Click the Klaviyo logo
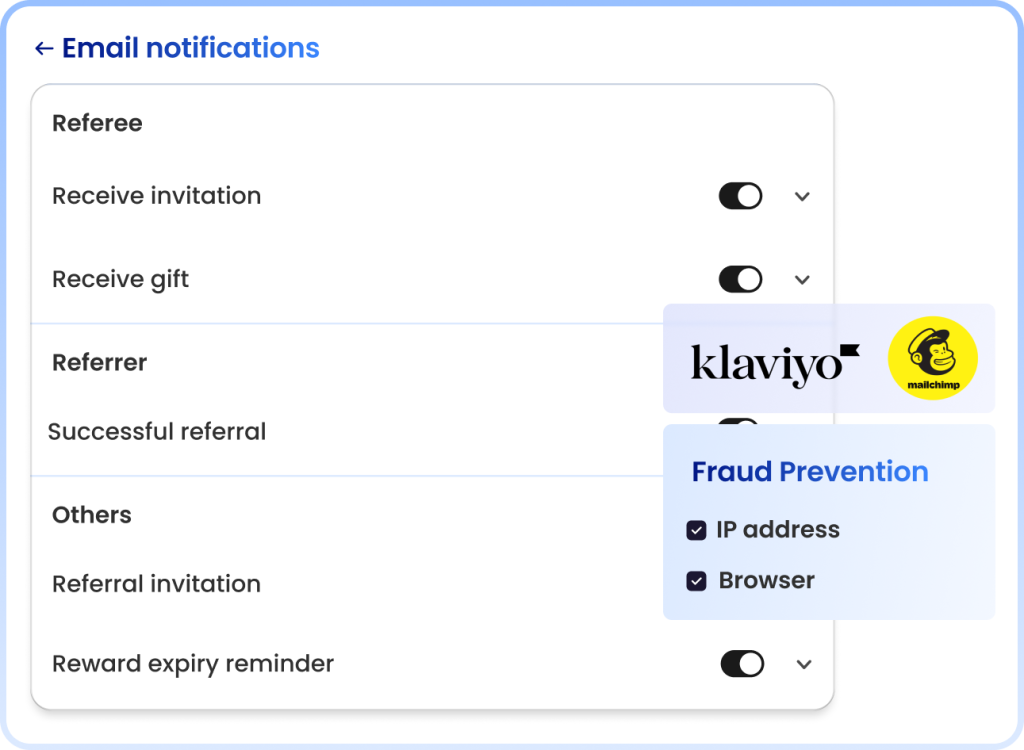1024x750 pixels. pyautogui.click(x=775, y=364)
